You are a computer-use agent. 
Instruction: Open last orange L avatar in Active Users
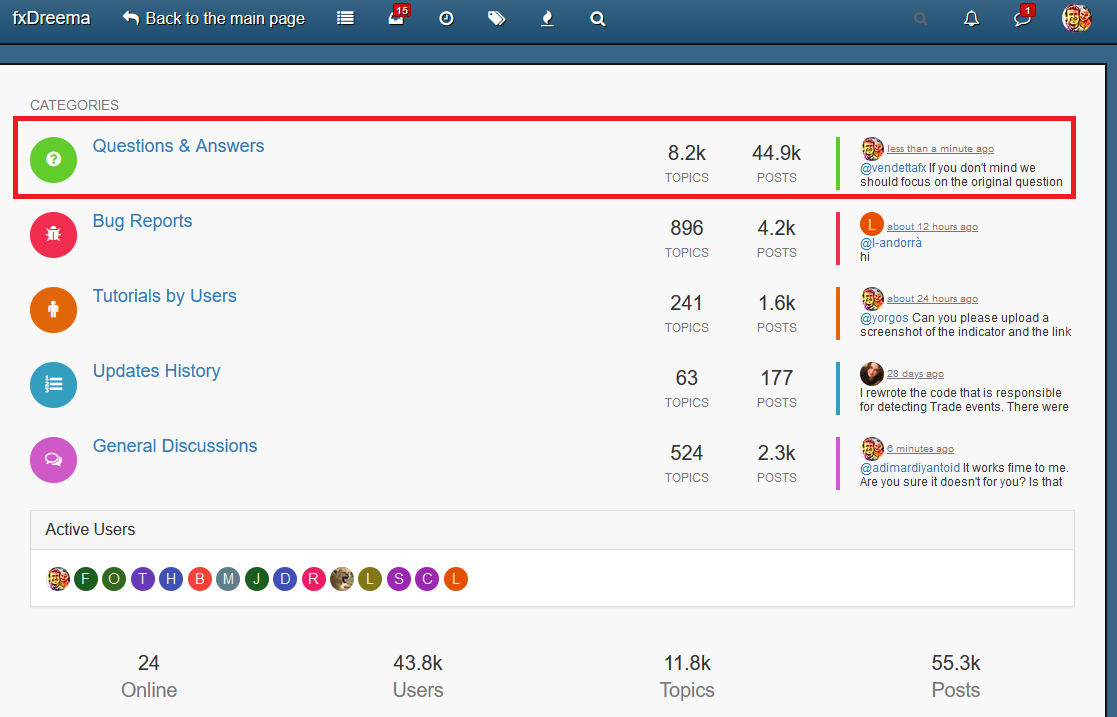[456, 579]
